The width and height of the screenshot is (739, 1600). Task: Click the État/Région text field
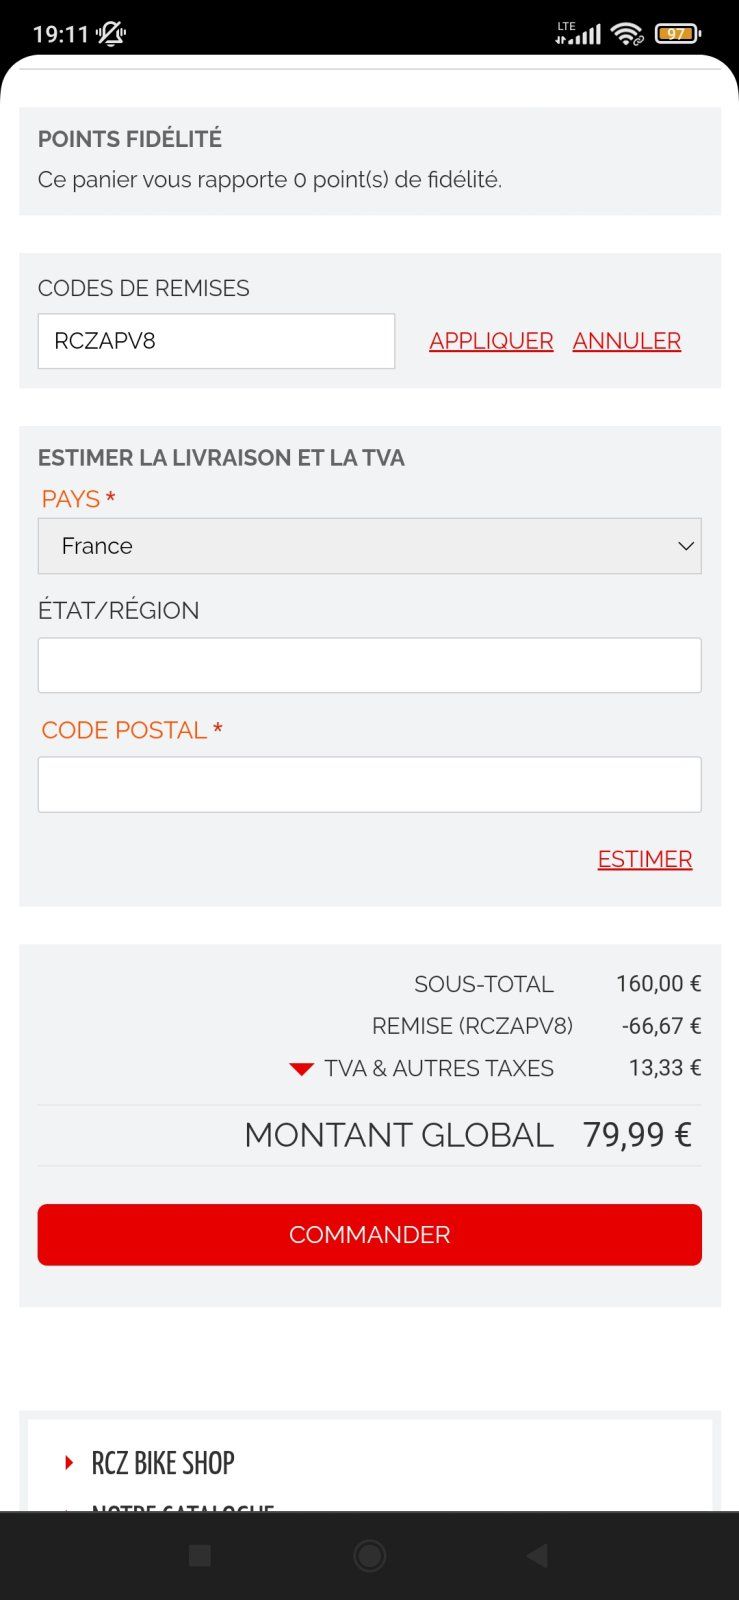(x=369, y=665)
